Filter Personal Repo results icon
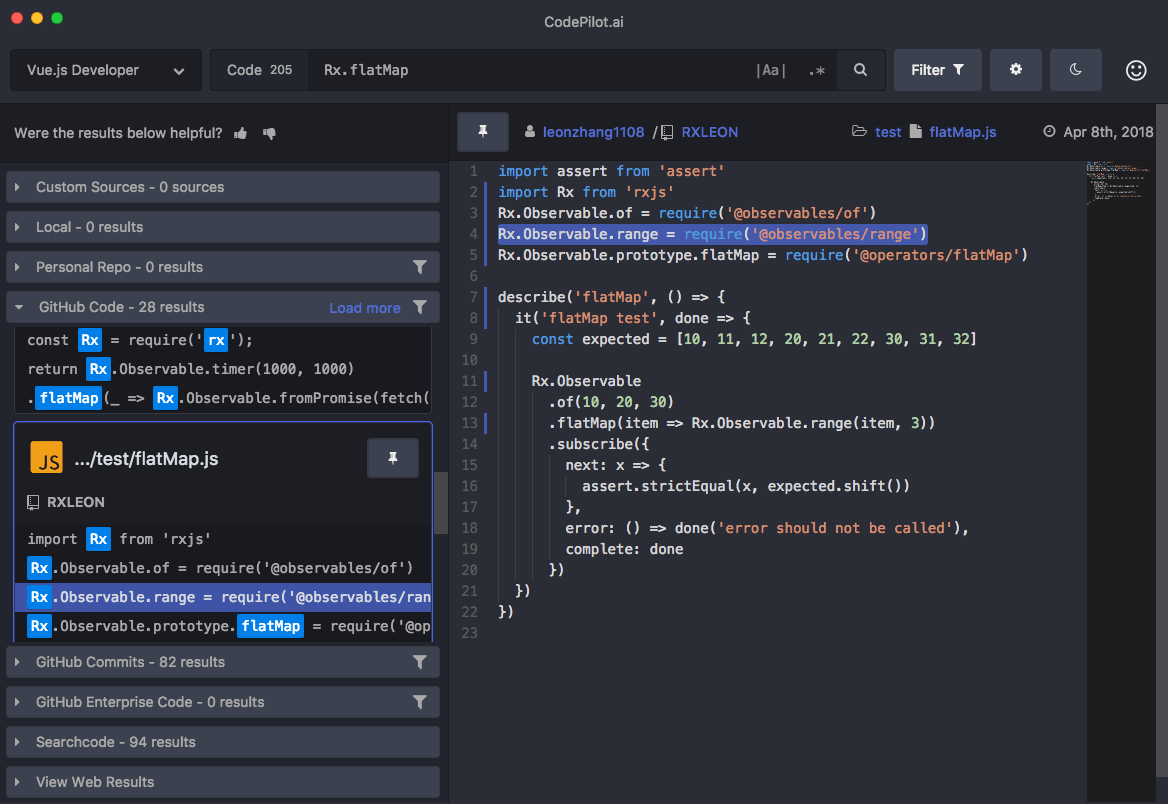The height and width of the screenshot is (804, 1168). (x=420, y=267)
